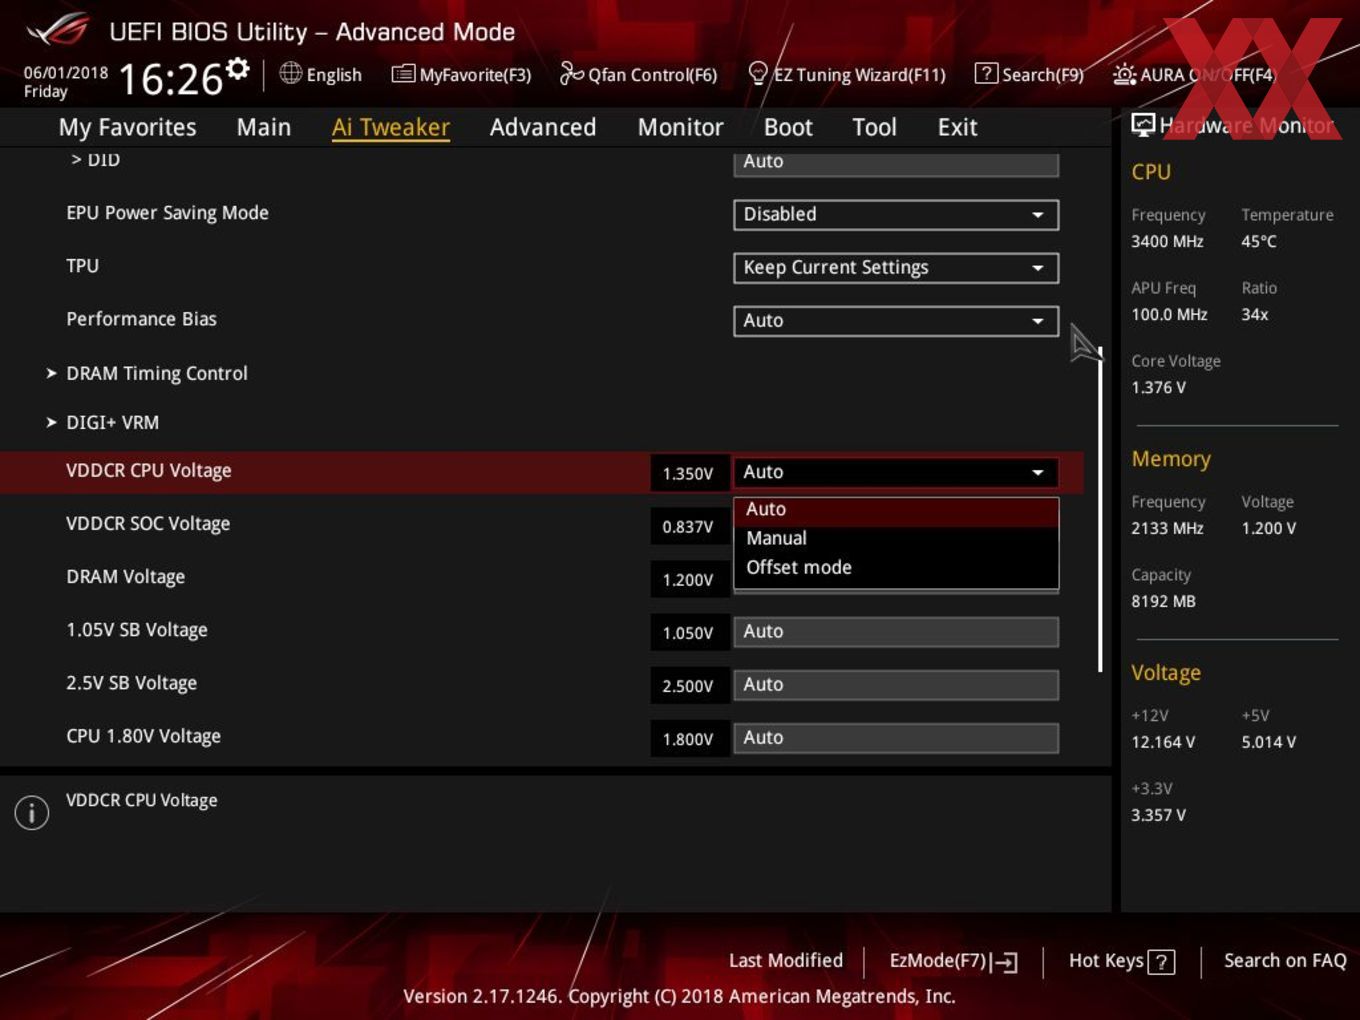Click the 2.5V SB Voltage Auto field
Screen dimensions: 1360x1020
pyautogui.click(x=896, y=685)
